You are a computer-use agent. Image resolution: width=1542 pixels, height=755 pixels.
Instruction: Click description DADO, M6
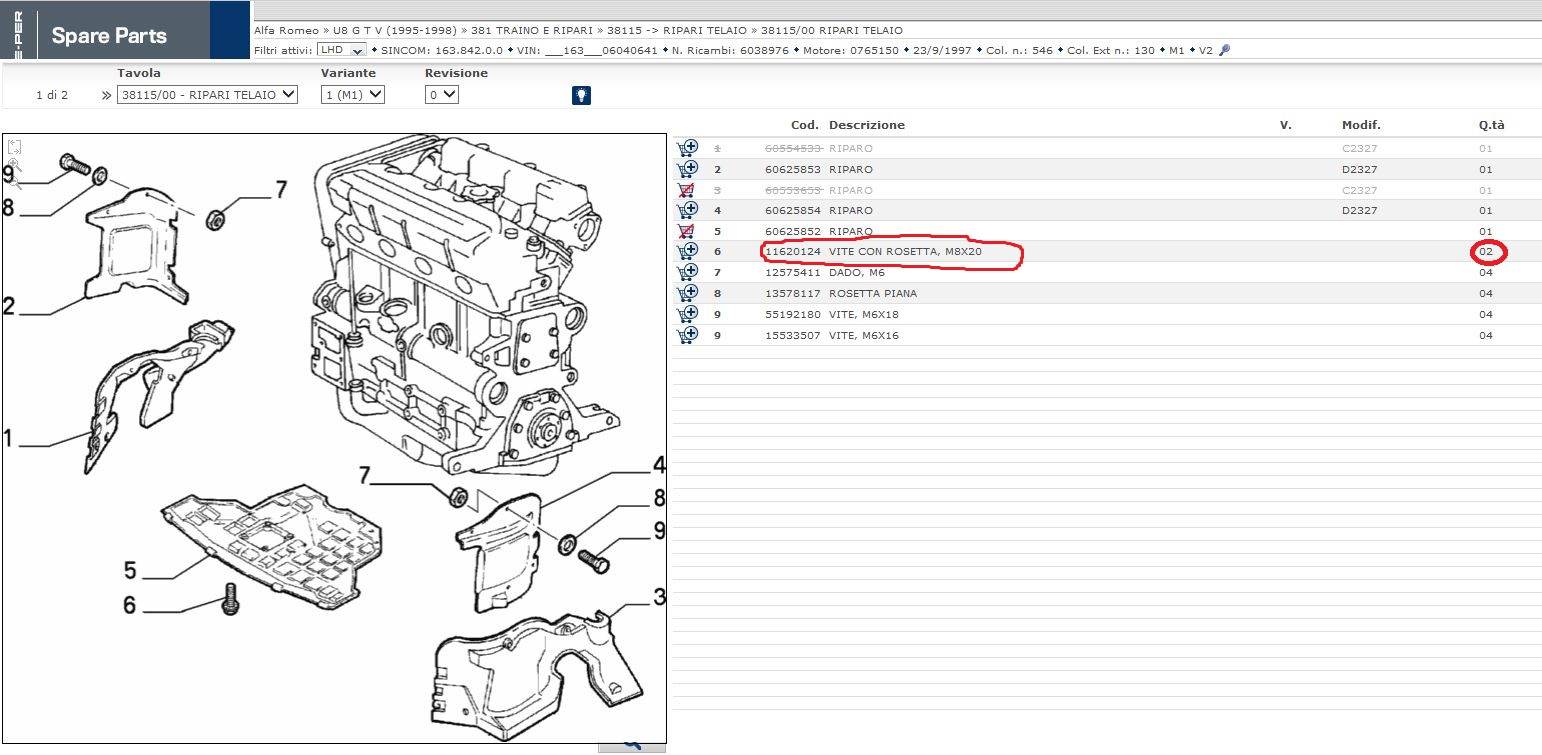(x=857, y=273)
